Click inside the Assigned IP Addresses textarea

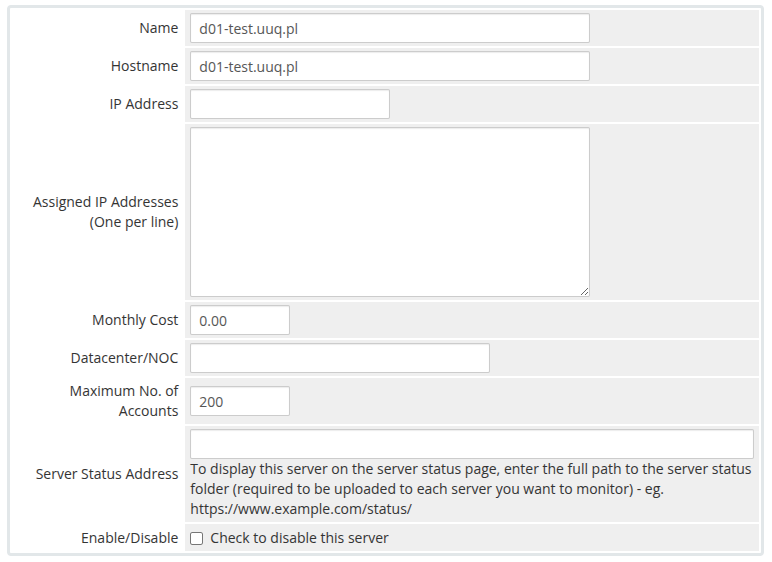(389, 211)
